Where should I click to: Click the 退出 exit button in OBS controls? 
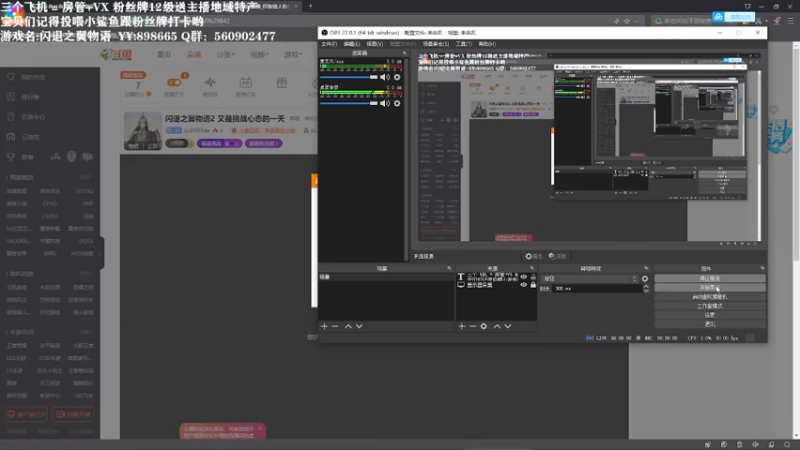coord(710,324)
